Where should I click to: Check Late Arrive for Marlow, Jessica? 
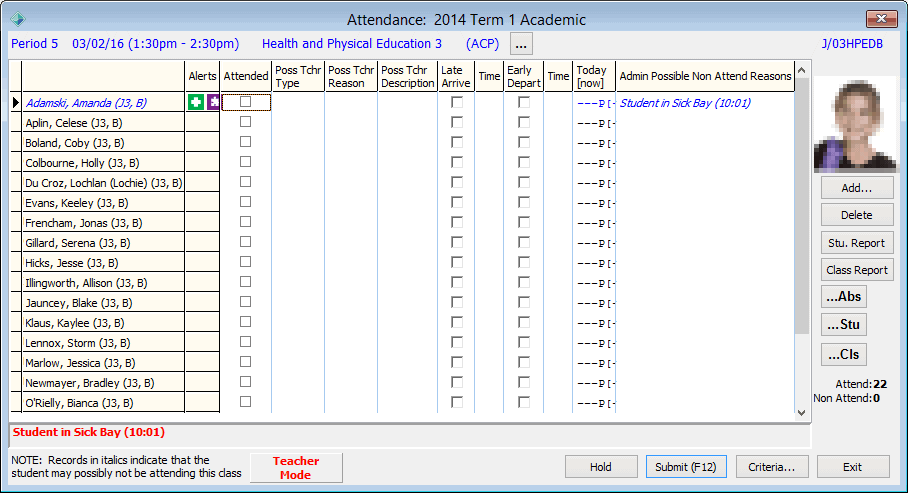pos(457,362)
